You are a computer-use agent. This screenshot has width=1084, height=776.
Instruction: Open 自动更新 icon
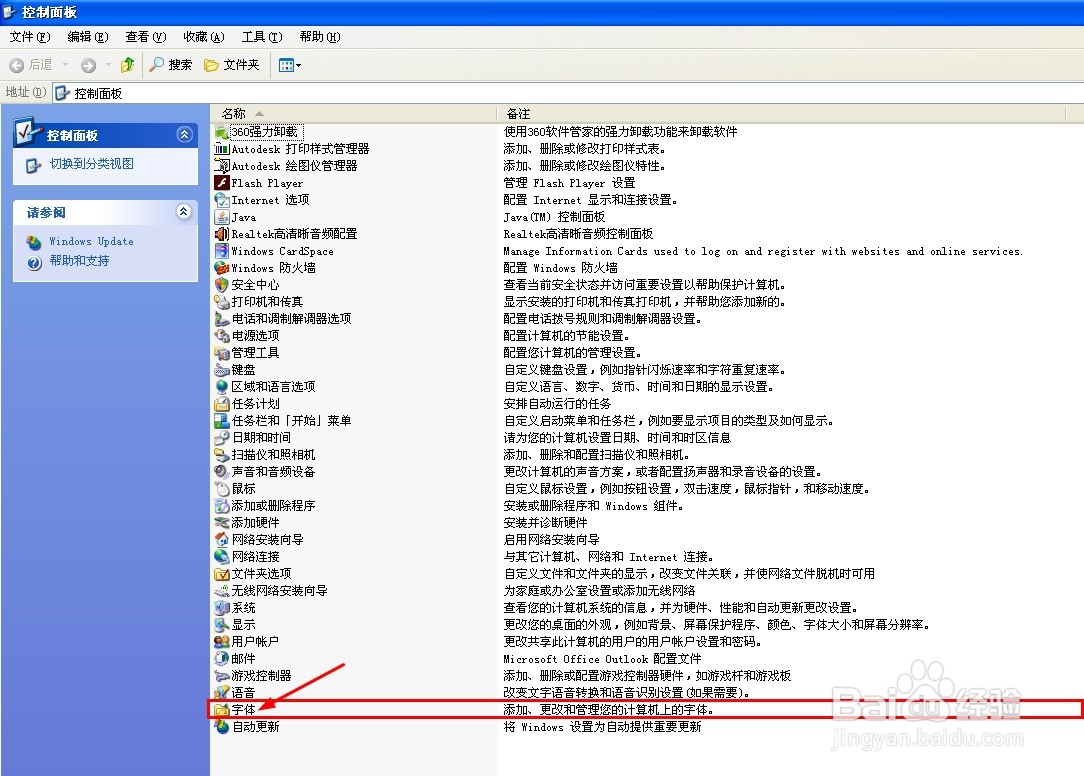221,727
